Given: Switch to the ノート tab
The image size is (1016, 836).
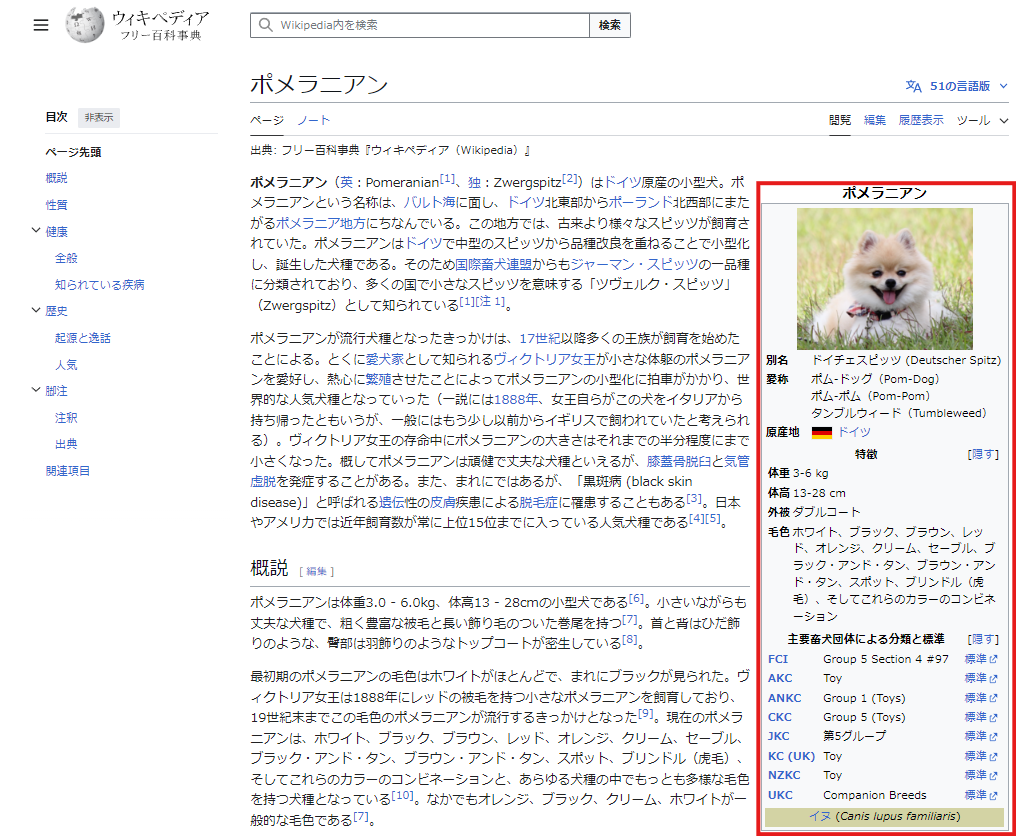Looking at the screenshot, I should pyautogui.click(x=314, y=119).
